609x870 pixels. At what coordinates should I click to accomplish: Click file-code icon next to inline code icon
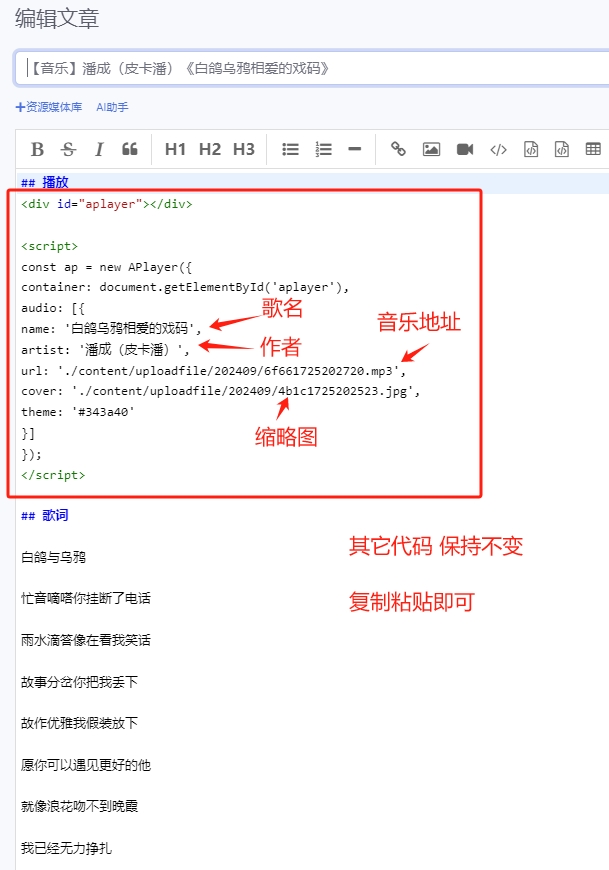pyautogui.click(x=531, y=149)
